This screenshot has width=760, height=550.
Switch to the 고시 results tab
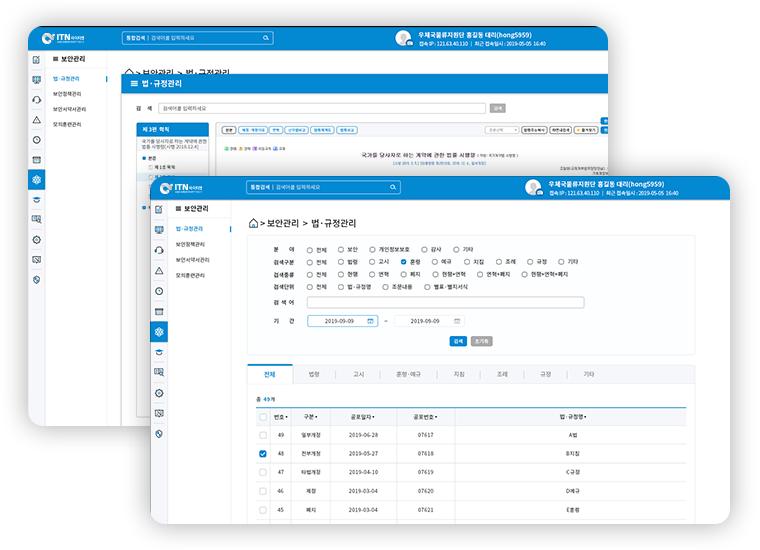pyautogui.click(x=359, y=374)
